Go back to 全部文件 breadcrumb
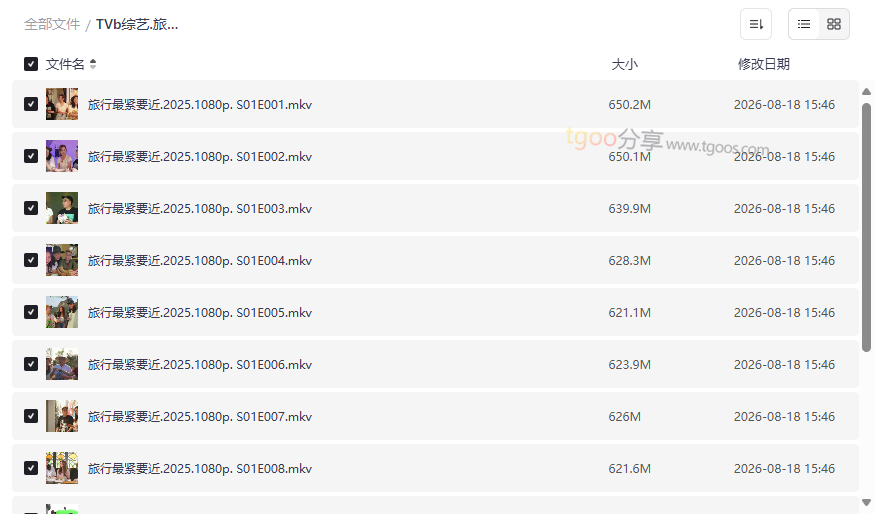 coord(52,25)
